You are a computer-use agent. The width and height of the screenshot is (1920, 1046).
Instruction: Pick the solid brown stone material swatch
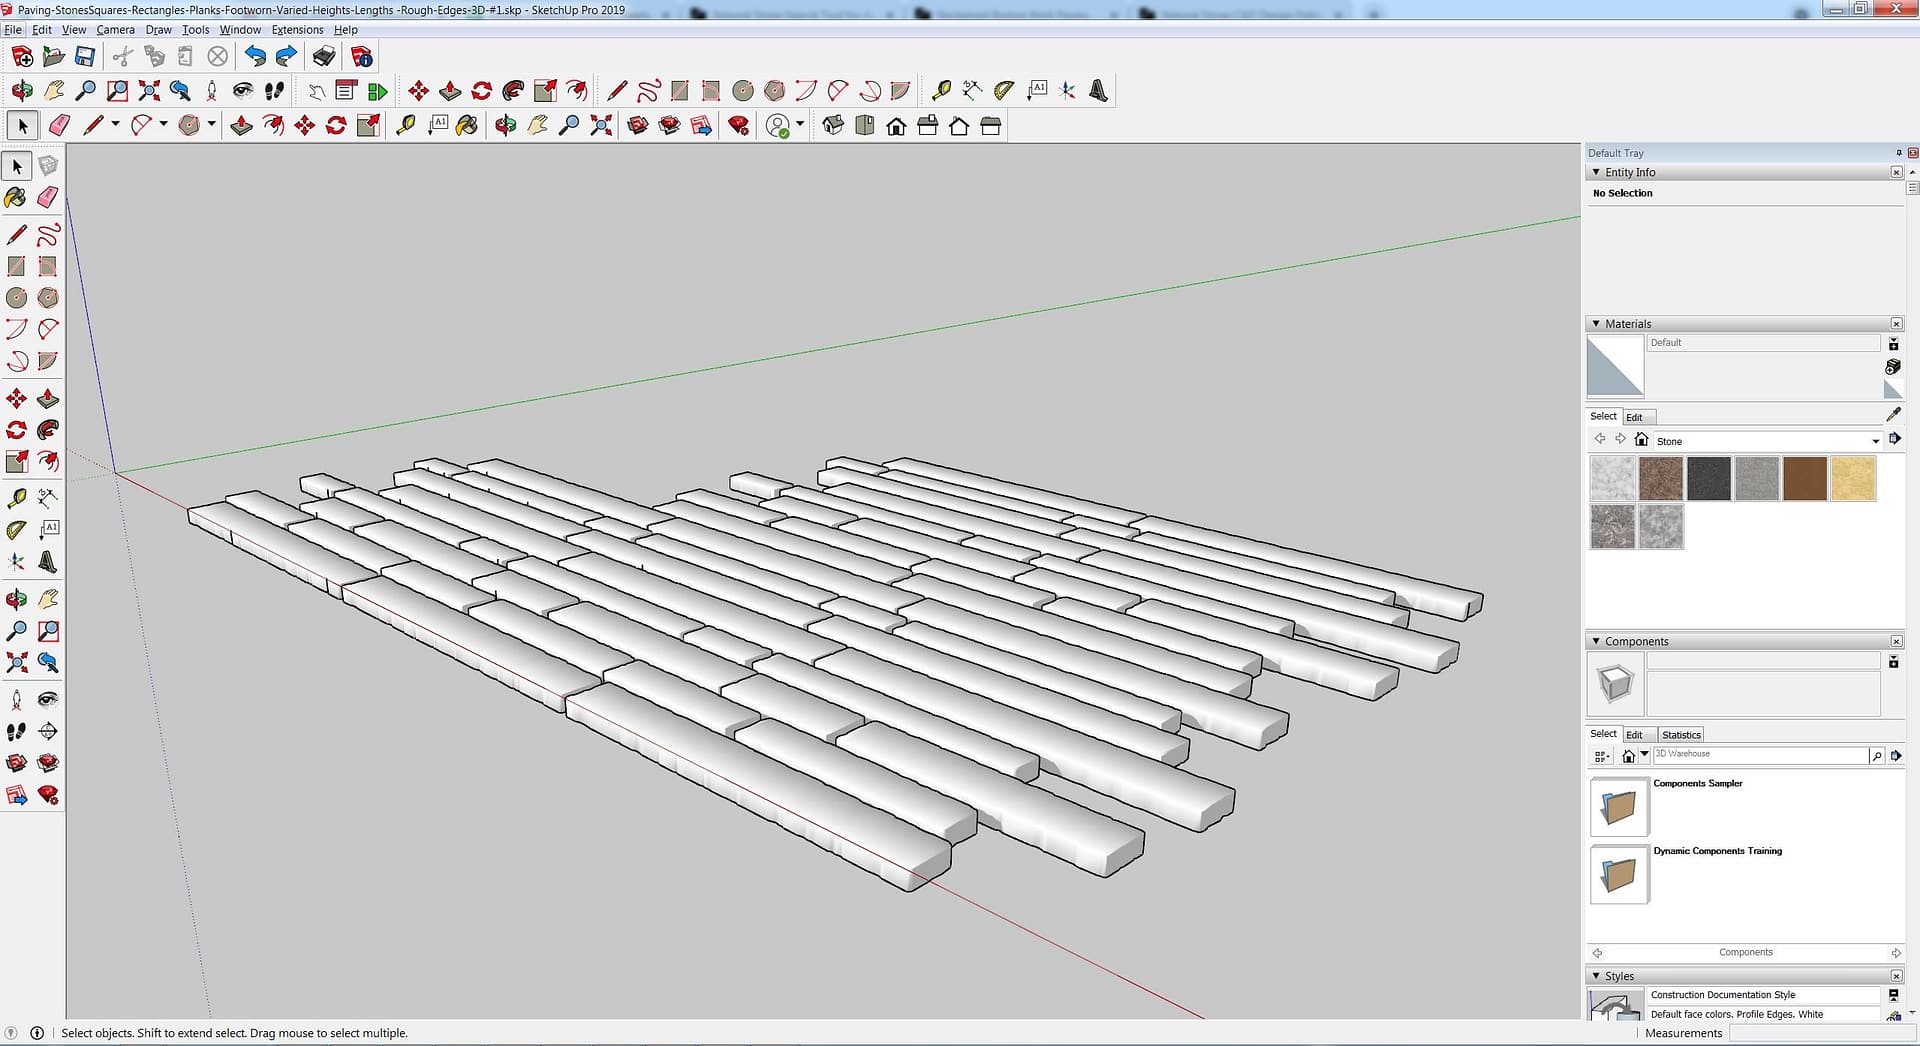[1804, 479]
